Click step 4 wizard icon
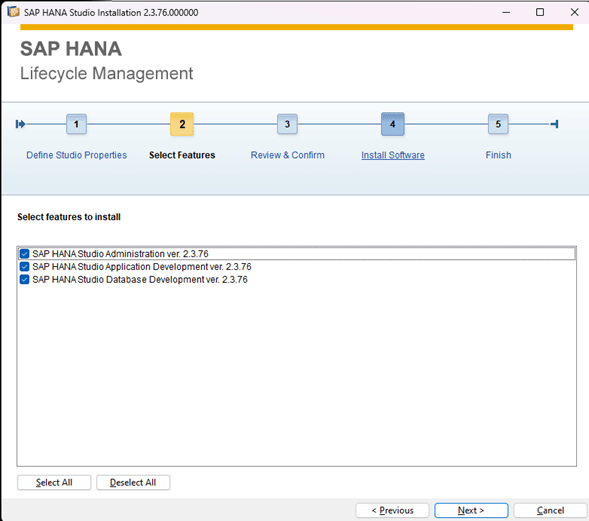 coord(393,124)
